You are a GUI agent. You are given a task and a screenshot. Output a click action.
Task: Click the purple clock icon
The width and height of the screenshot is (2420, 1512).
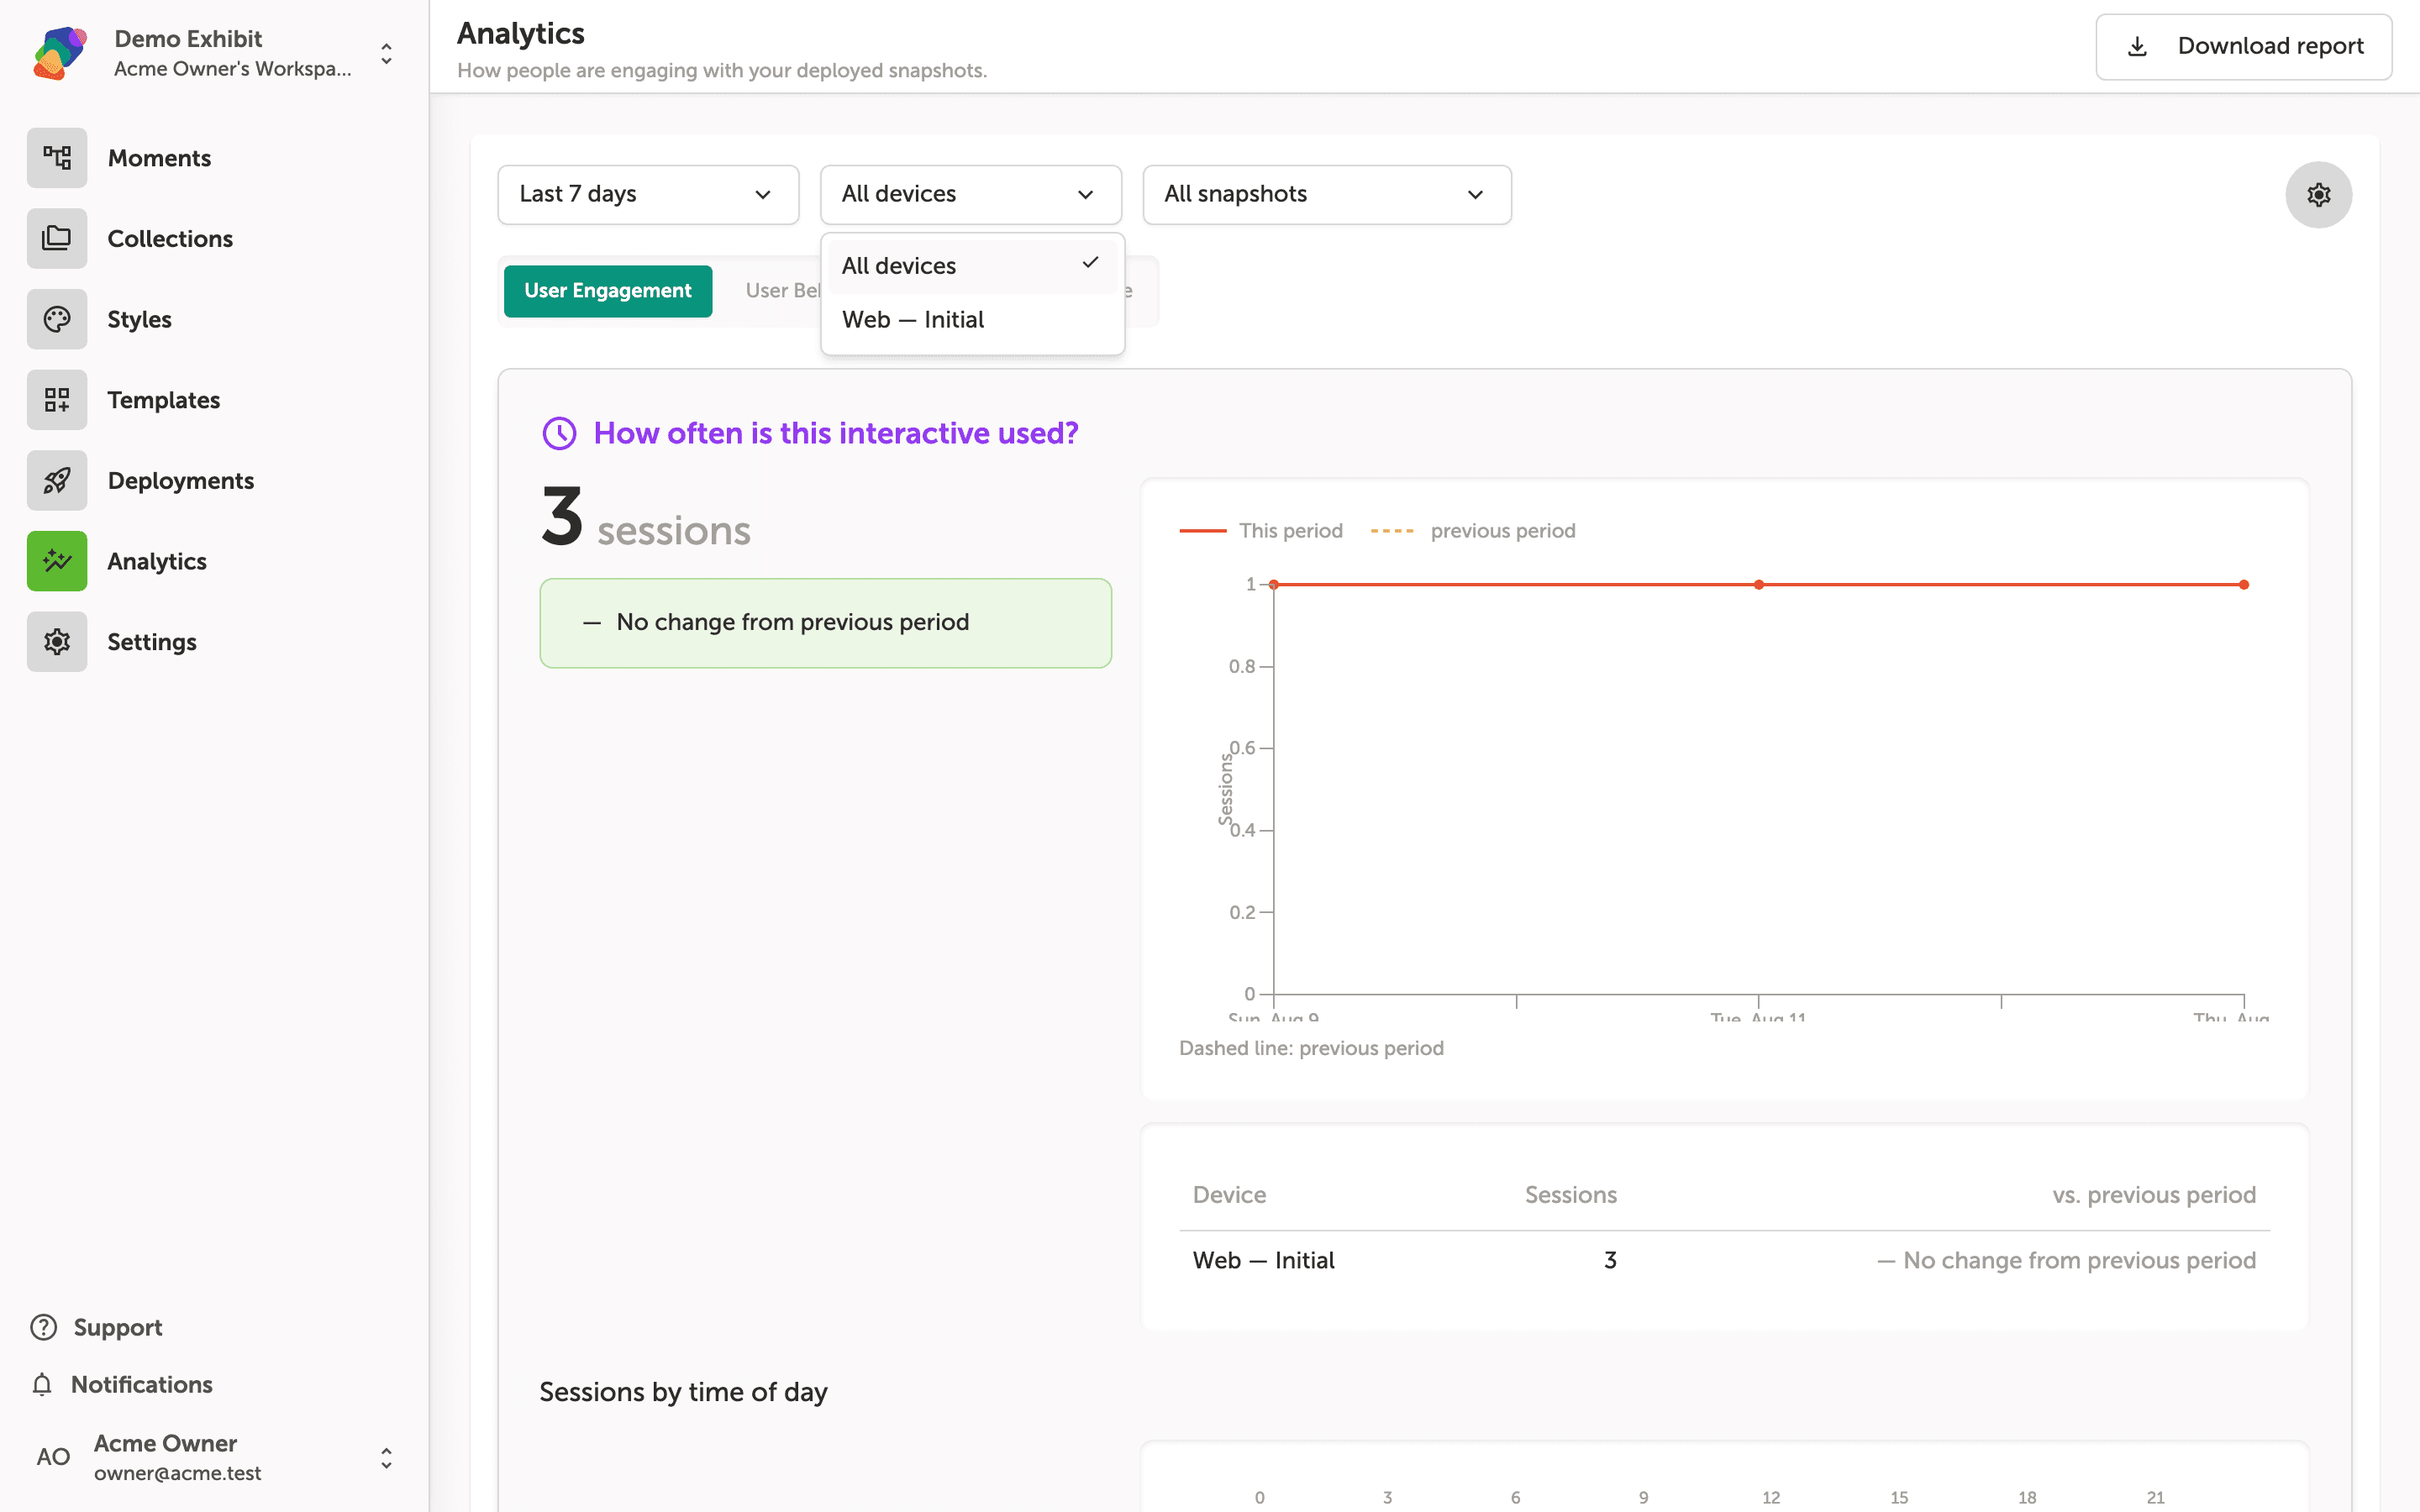pos(559,433)
